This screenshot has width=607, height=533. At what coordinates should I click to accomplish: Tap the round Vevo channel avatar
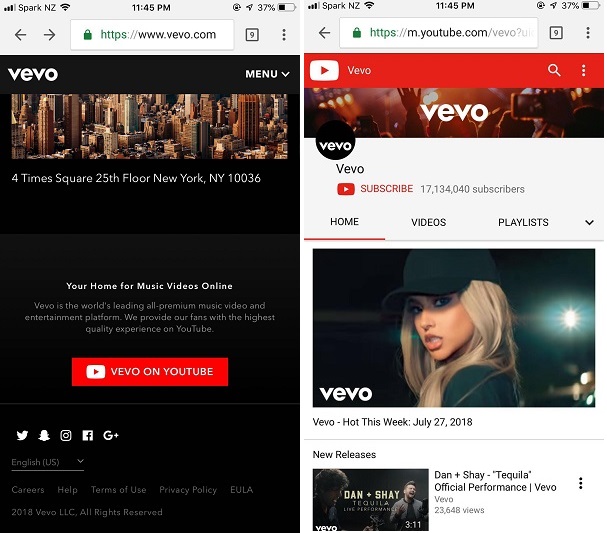tap(335, 140)
